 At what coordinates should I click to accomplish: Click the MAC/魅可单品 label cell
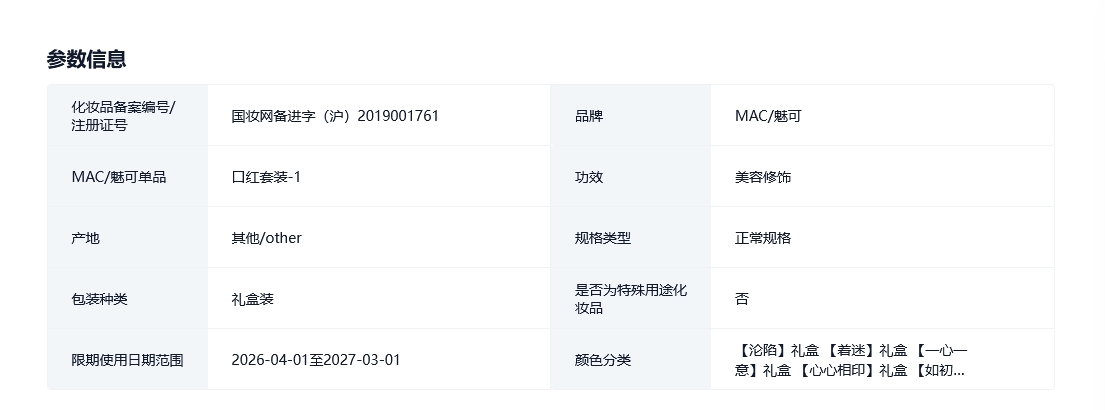click(x=119, y=177)
